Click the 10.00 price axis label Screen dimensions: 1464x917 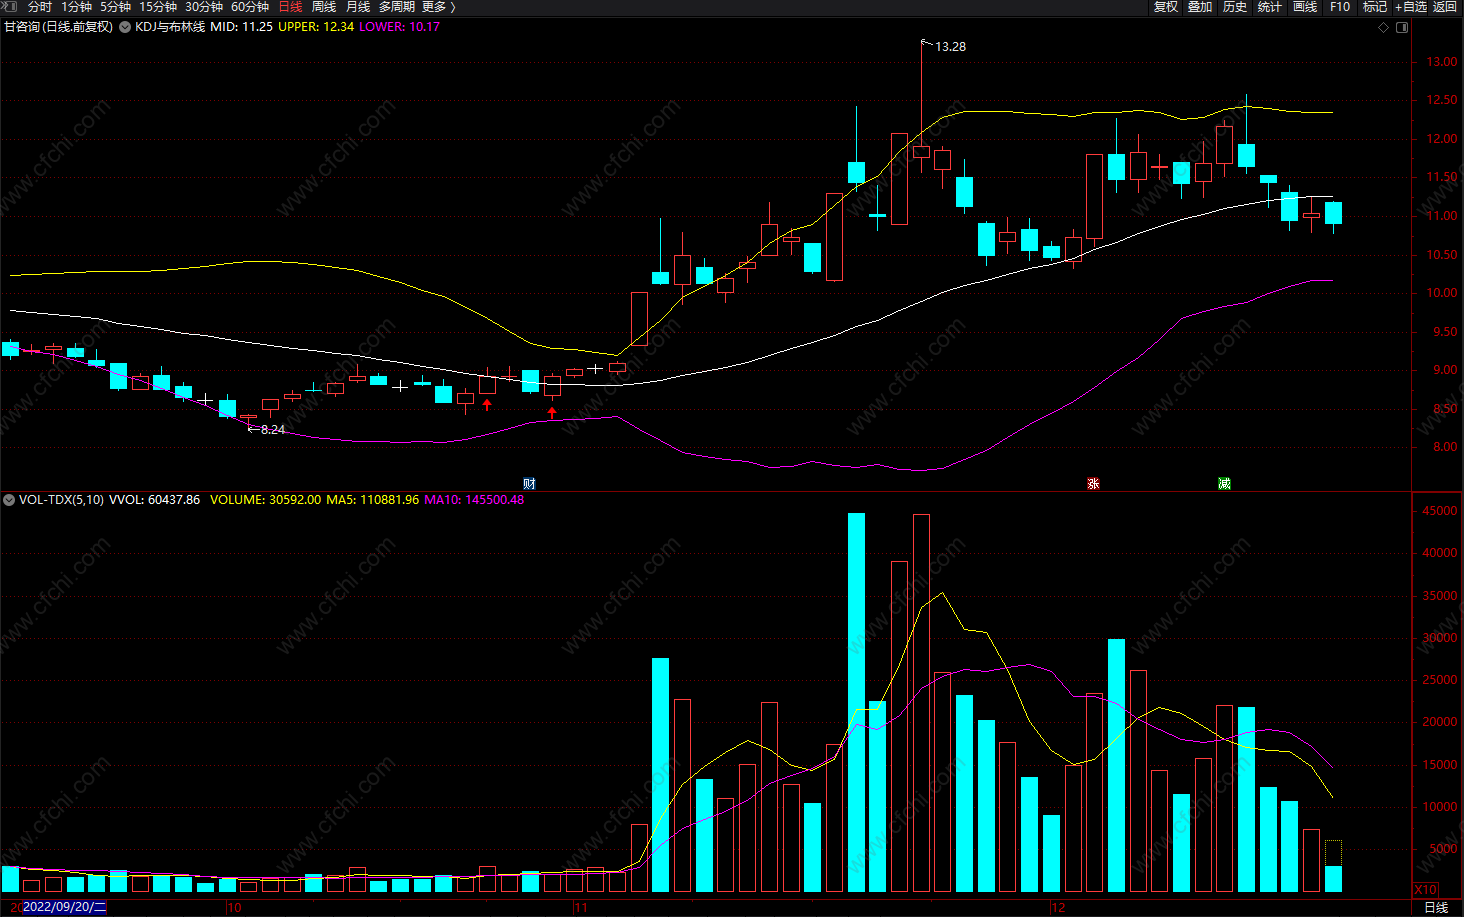(x=1442, y=293)
